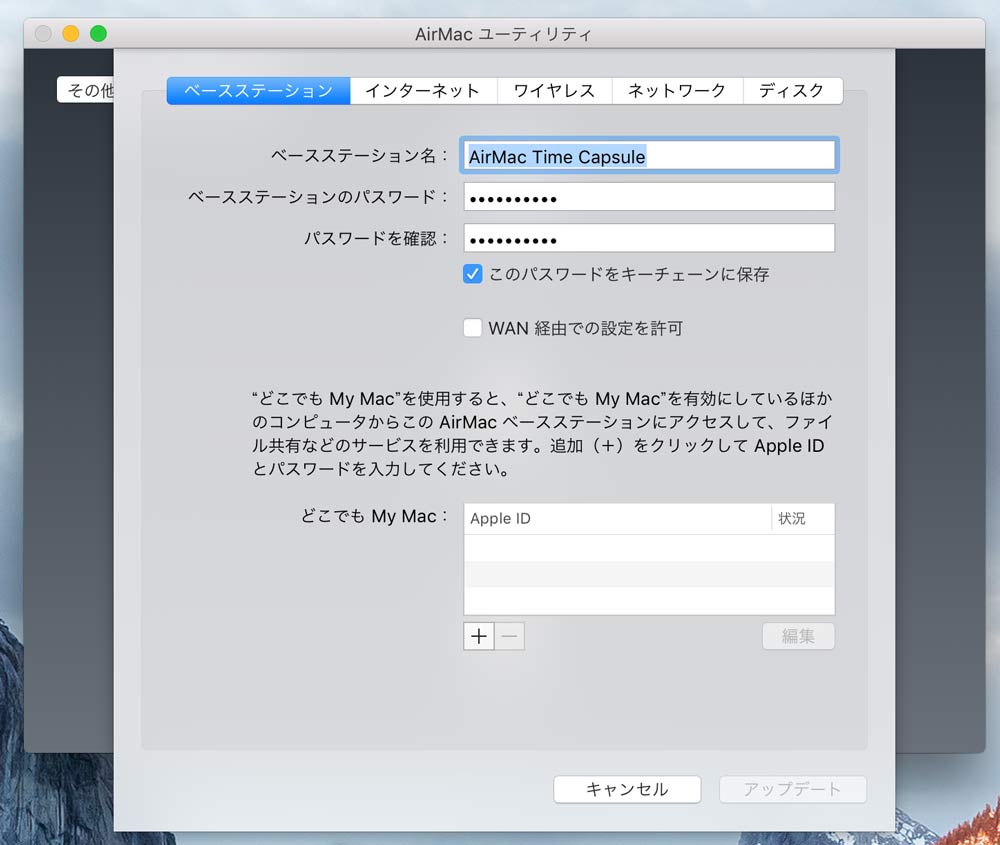Click the その他 button in the back window
This screenshot has width=1000, height=845.
coord(86,90)
